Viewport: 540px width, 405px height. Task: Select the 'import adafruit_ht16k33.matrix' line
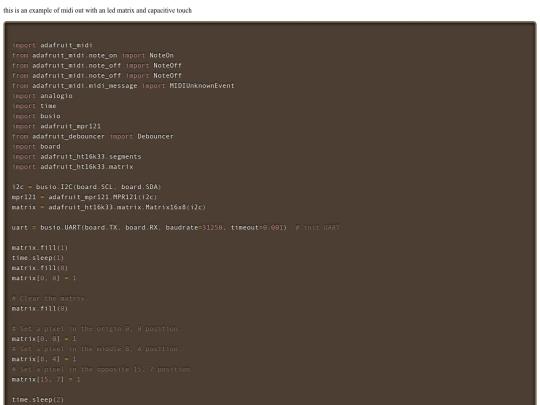pyautogui.click(x=72, y=167)
